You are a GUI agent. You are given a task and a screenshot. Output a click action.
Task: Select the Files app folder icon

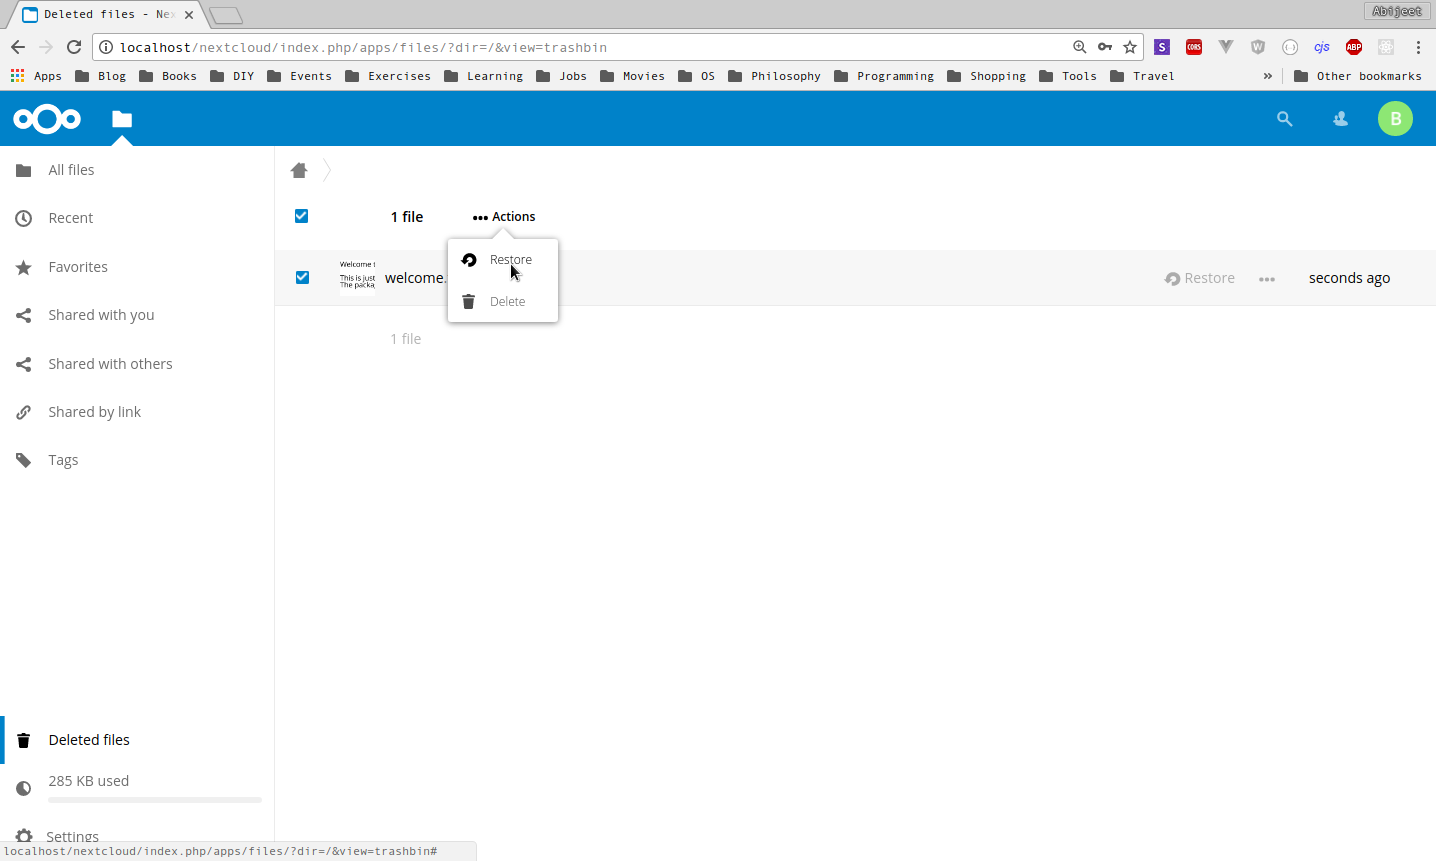coord(121,118)
